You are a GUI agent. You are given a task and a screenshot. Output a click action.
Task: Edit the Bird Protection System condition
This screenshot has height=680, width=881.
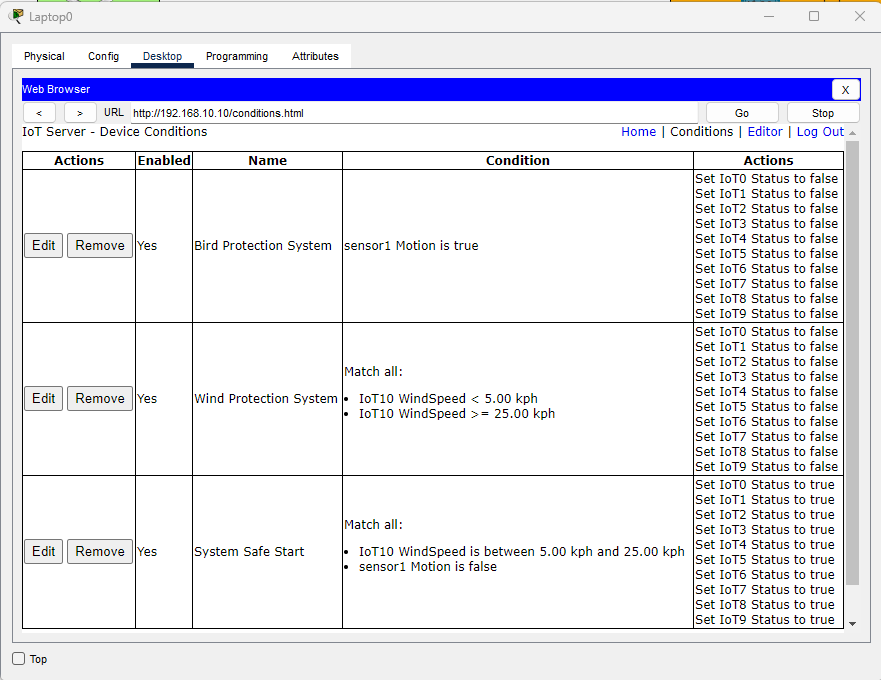[x=44, y=246]
